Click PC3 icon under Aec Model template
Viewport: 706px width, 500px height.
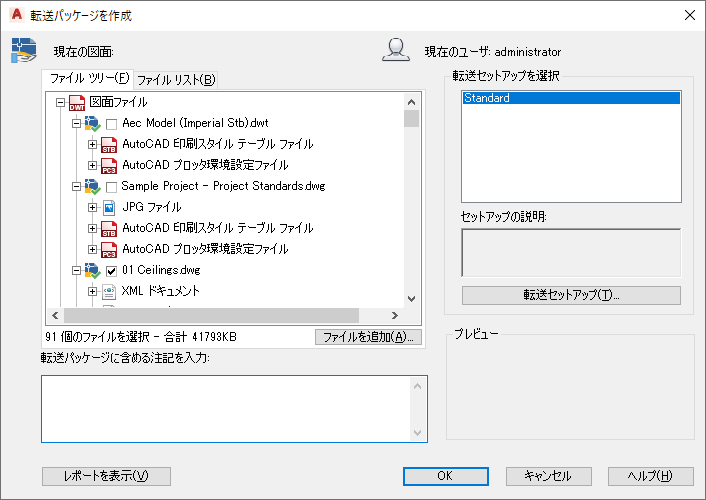pos(109,166)
